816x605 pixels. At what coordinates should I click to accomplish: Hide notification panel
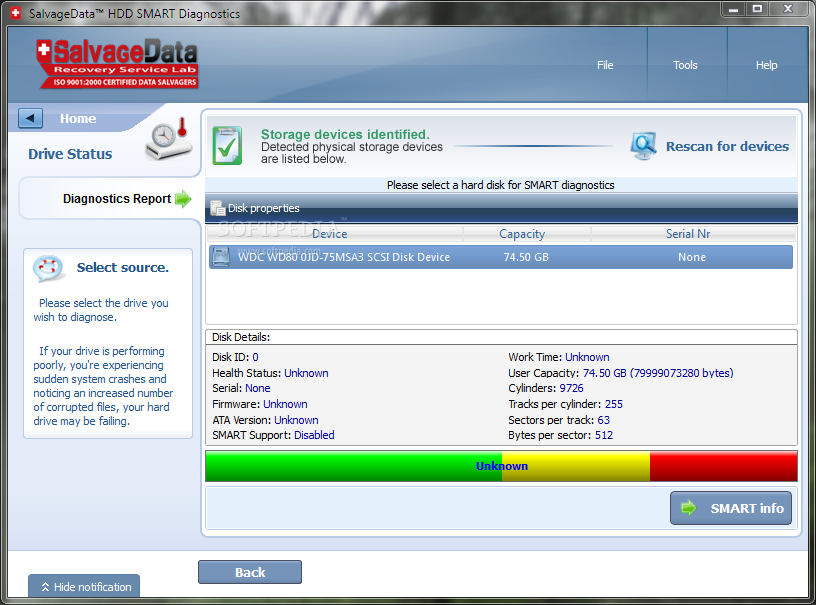tap(84, 586)
